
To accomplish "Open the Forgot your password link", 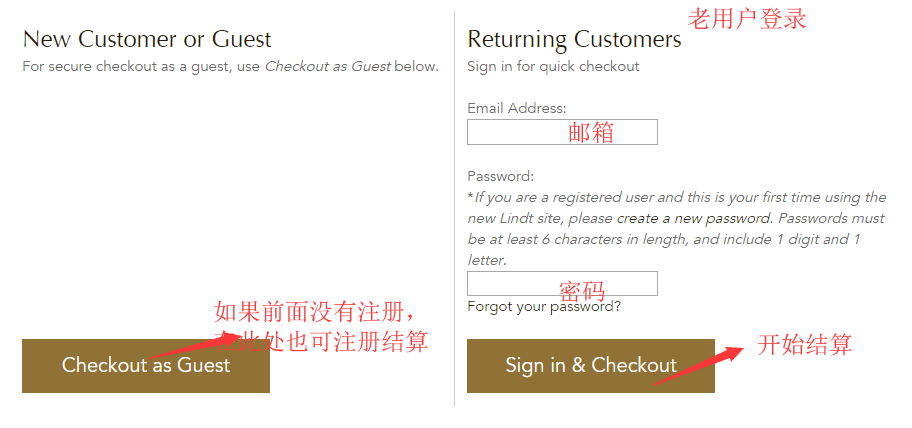I will [543, 307].
